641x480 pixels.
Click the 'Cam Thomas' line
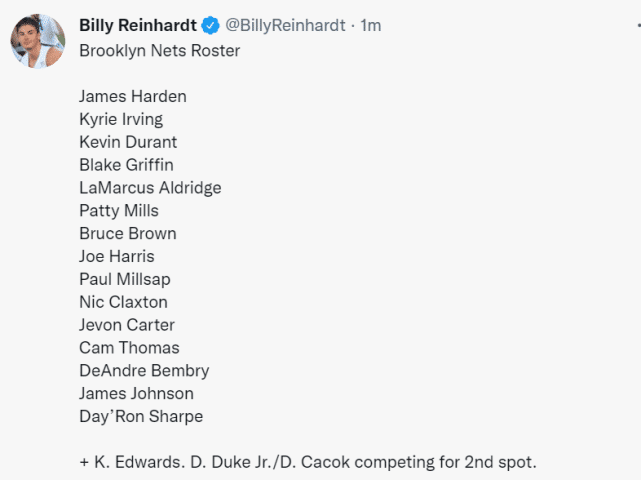click(x=129, y=348)
